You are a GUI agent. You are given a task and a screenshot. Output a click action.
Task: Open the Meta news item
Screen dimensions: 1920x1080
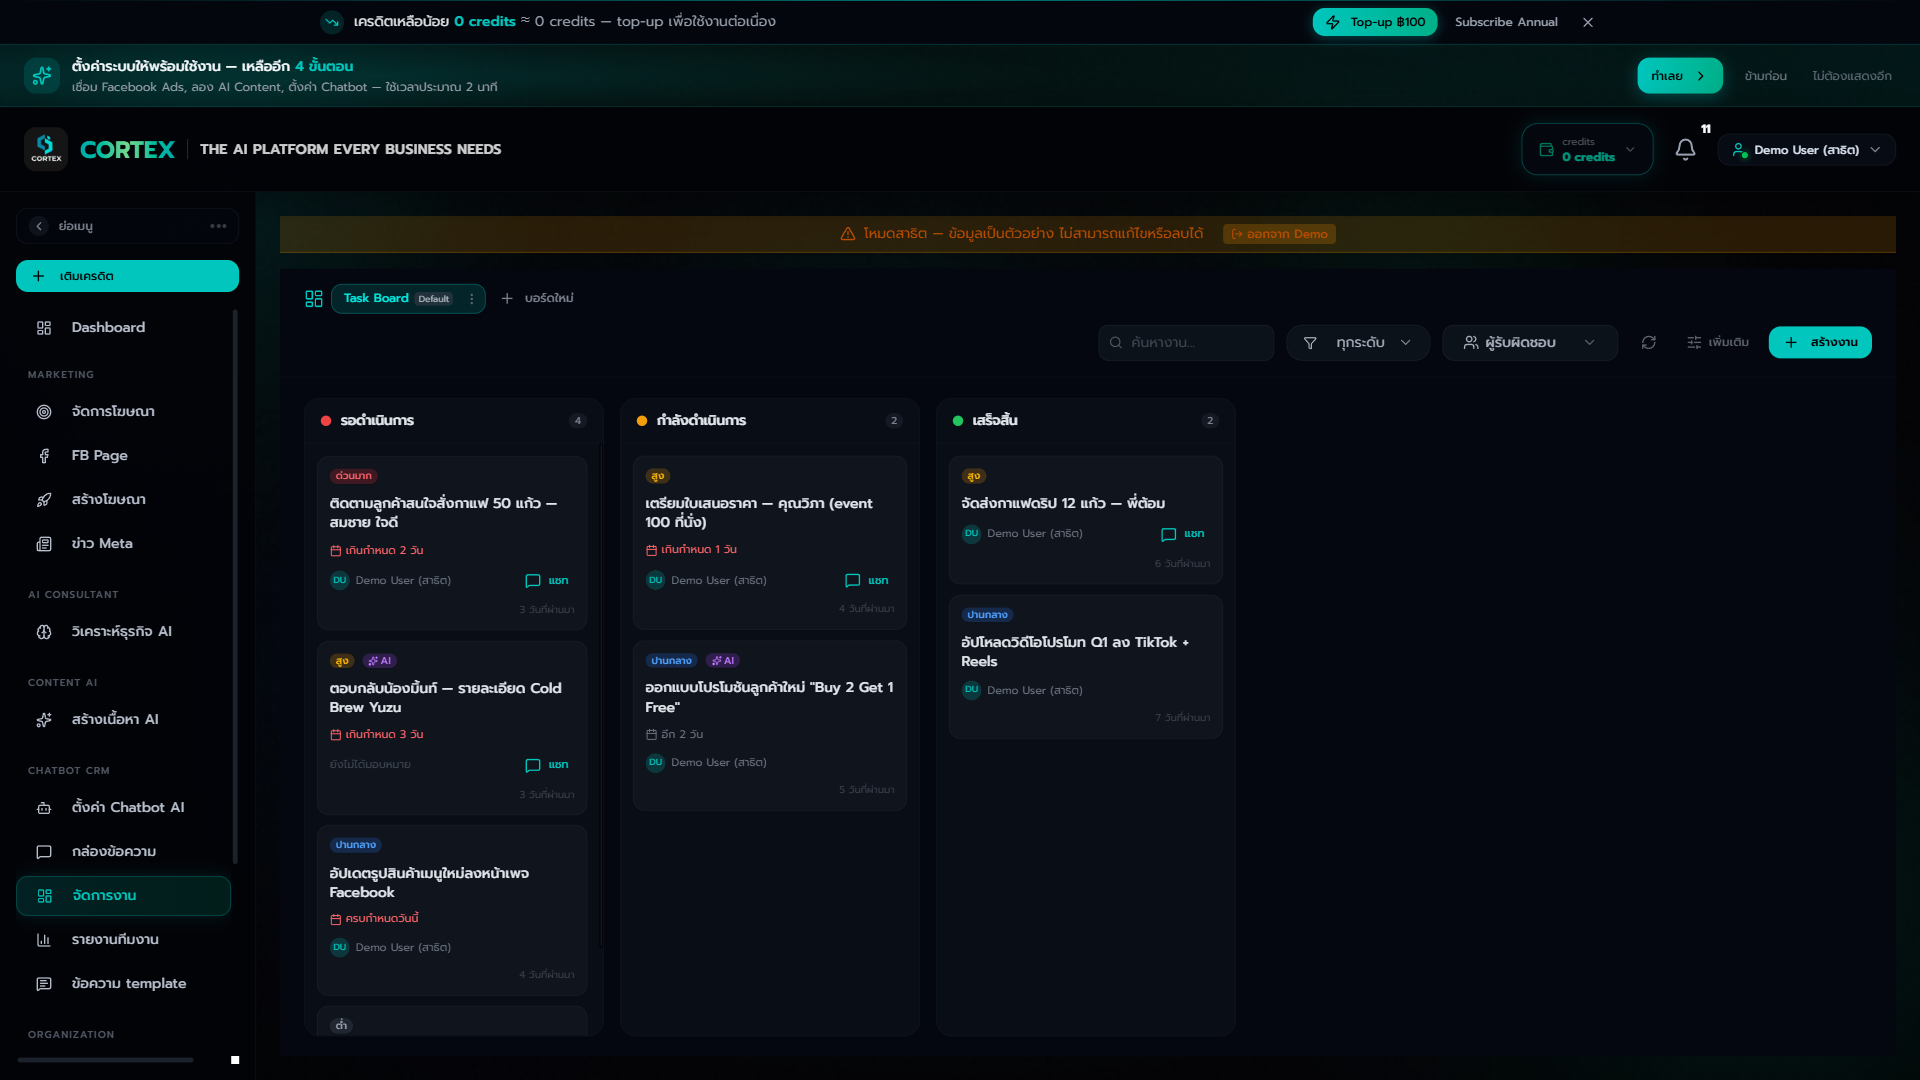123,544
